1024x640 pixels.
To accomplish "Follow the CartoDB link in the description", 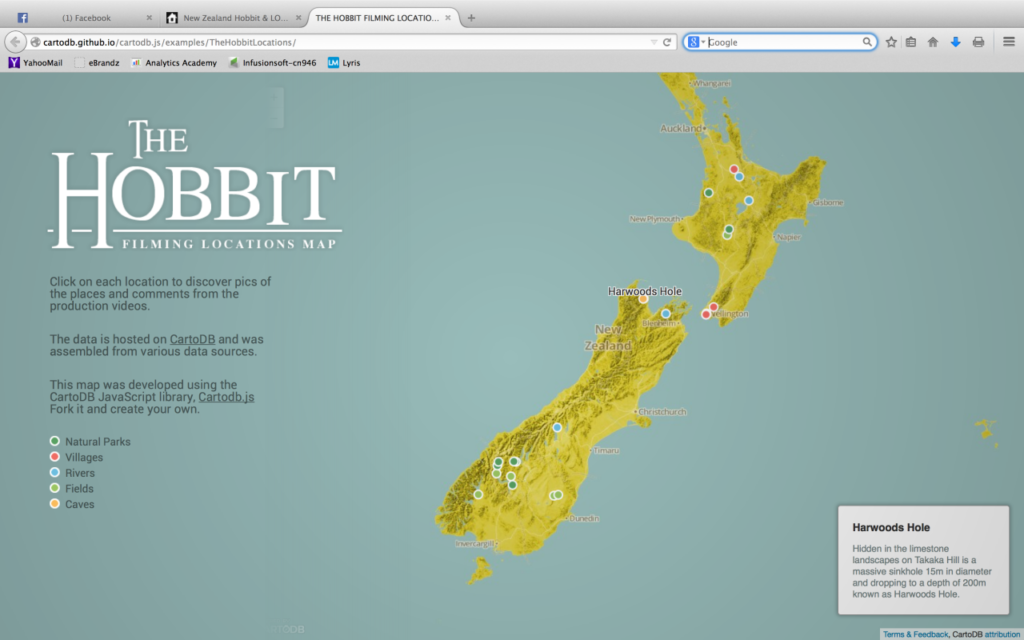I will coord(192,340).
